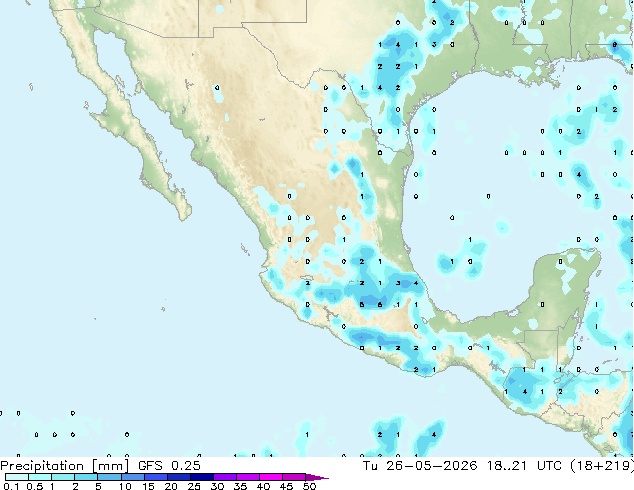Click the arrow tip beyond 50 mm
The image size is (634, 490).
click(x=317, y=477)
